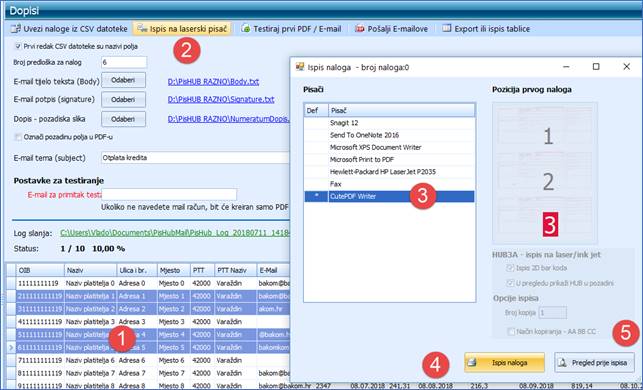Click the printer icon on Ispis naloga button
This screenshot has height=390, width=643.
point(472,363)
